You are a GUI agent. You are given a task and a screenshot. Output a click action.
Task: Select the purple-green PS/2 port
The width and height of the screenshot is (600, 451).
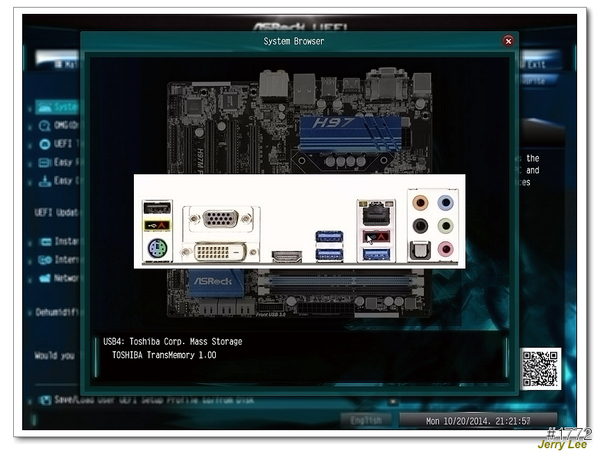pyautogui.click(x=157, y=247)
